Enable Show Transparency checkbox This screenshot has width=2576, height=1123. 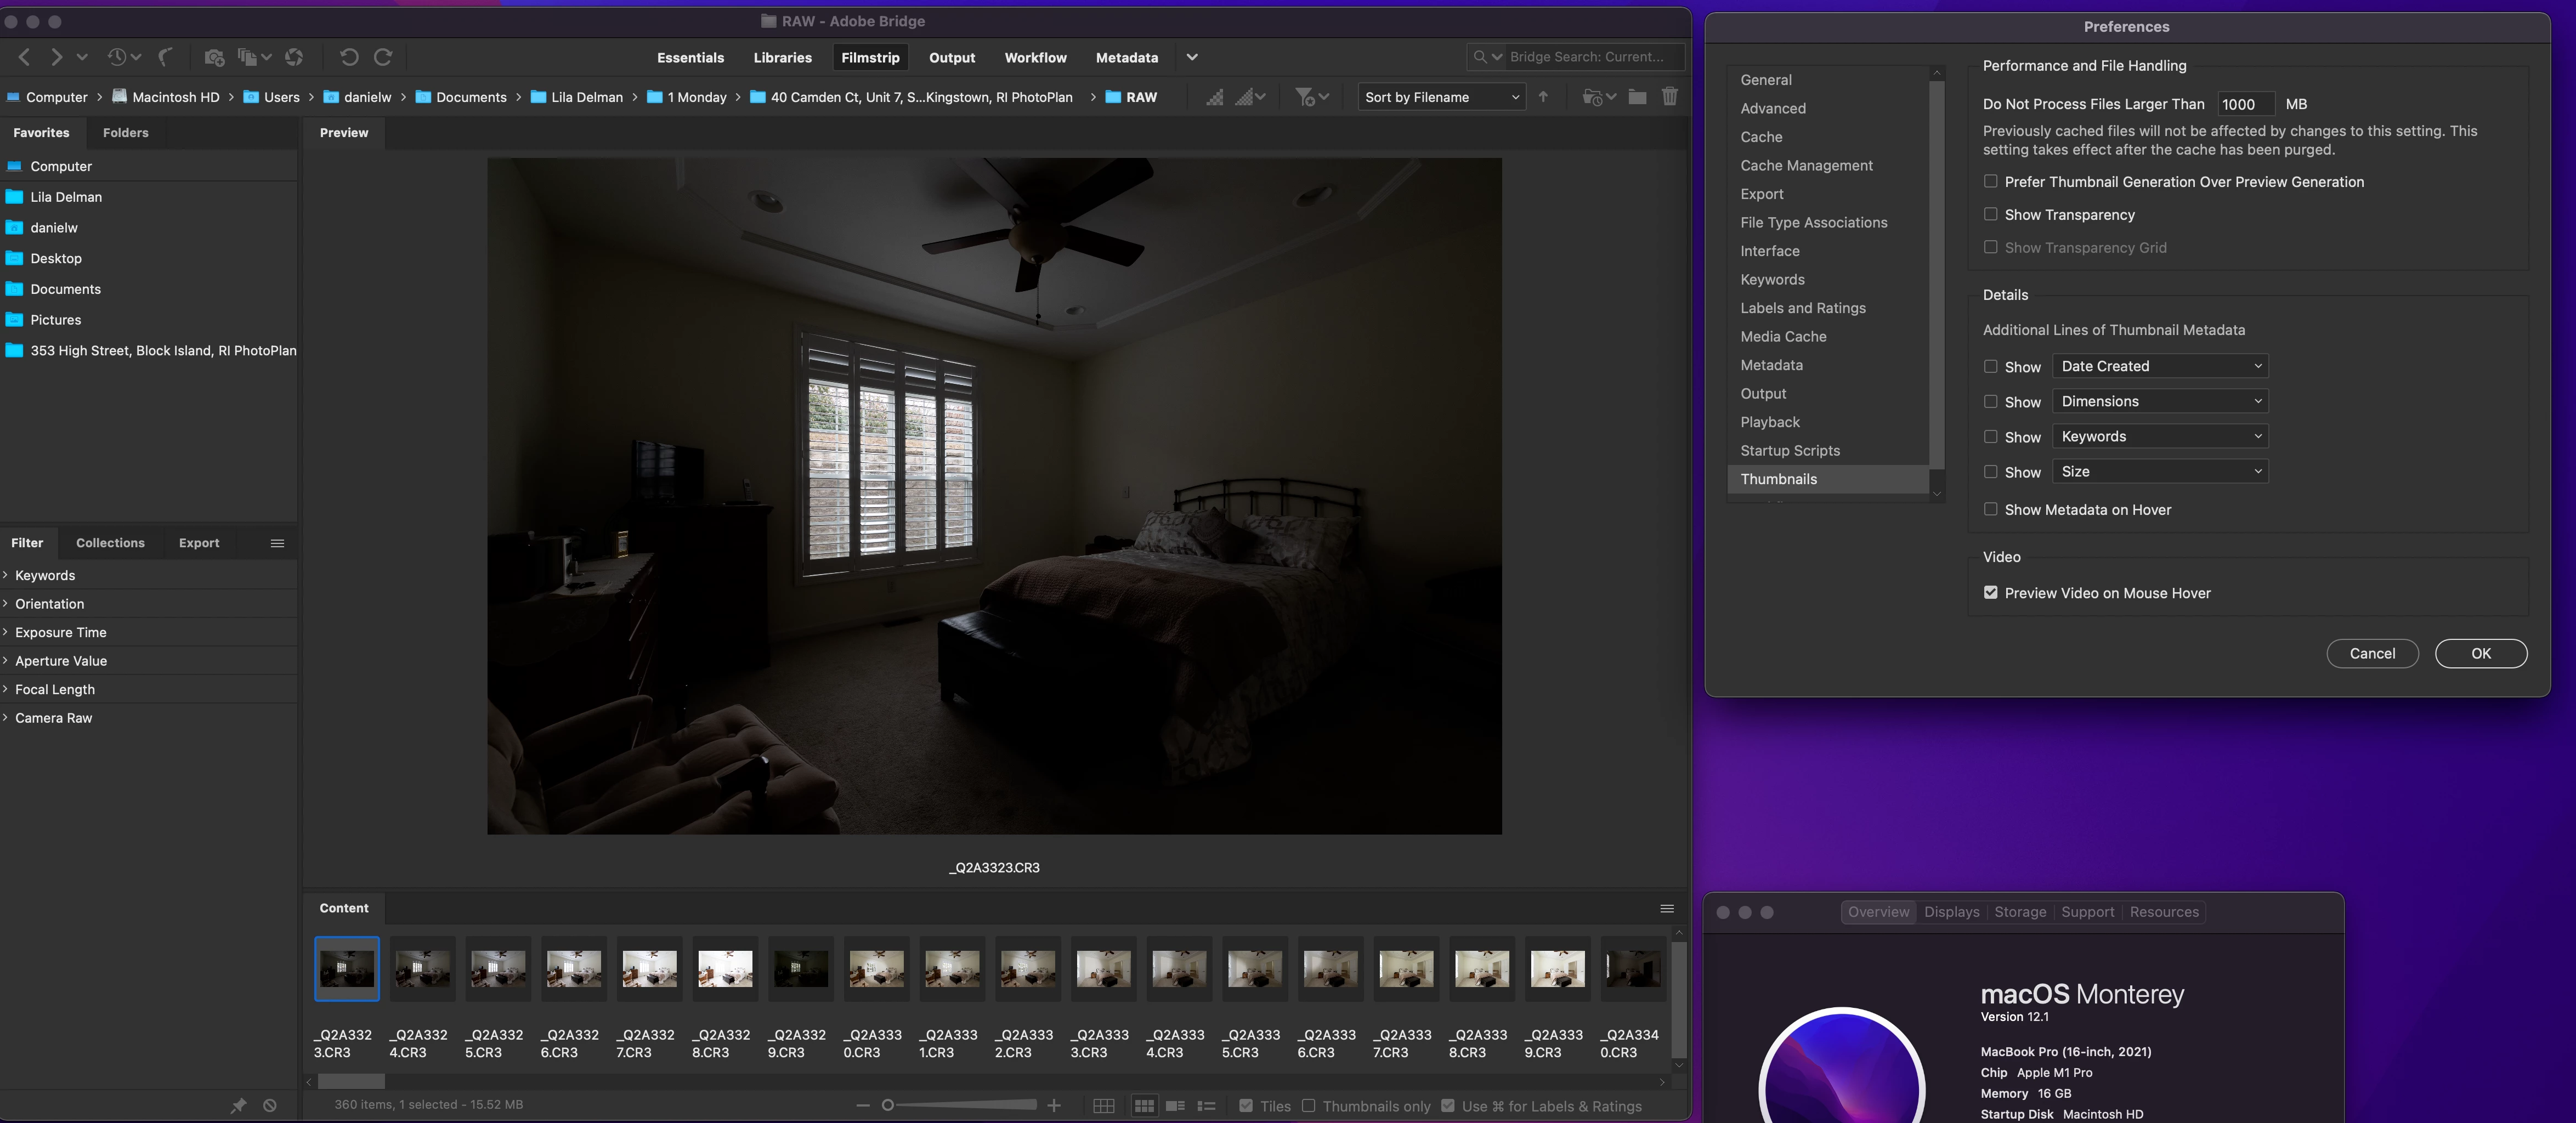[1991, 214]
